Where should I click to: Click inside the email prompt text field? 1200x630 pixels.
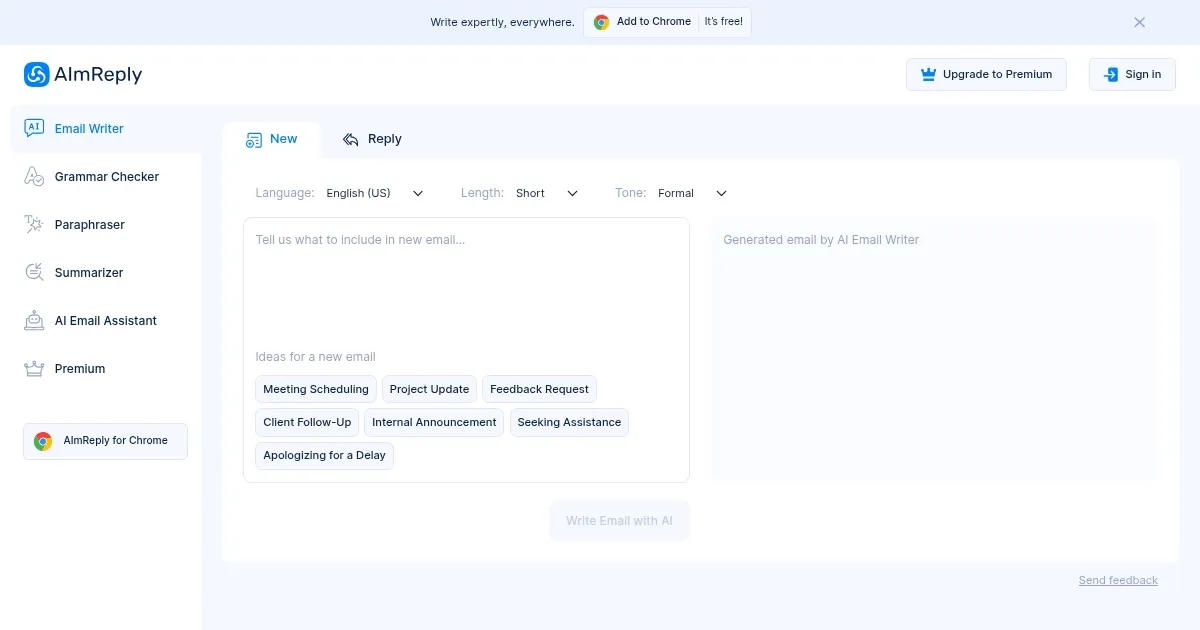click(x=466, y=280)
